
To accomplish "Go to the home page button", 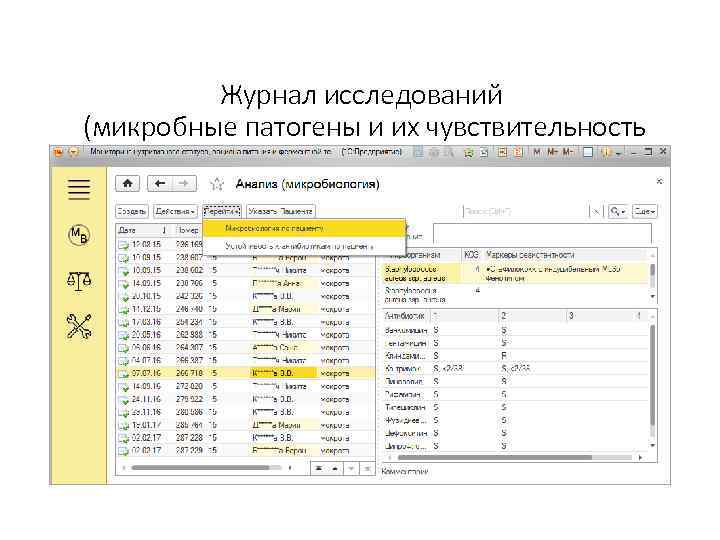I will tap(128, 184).
